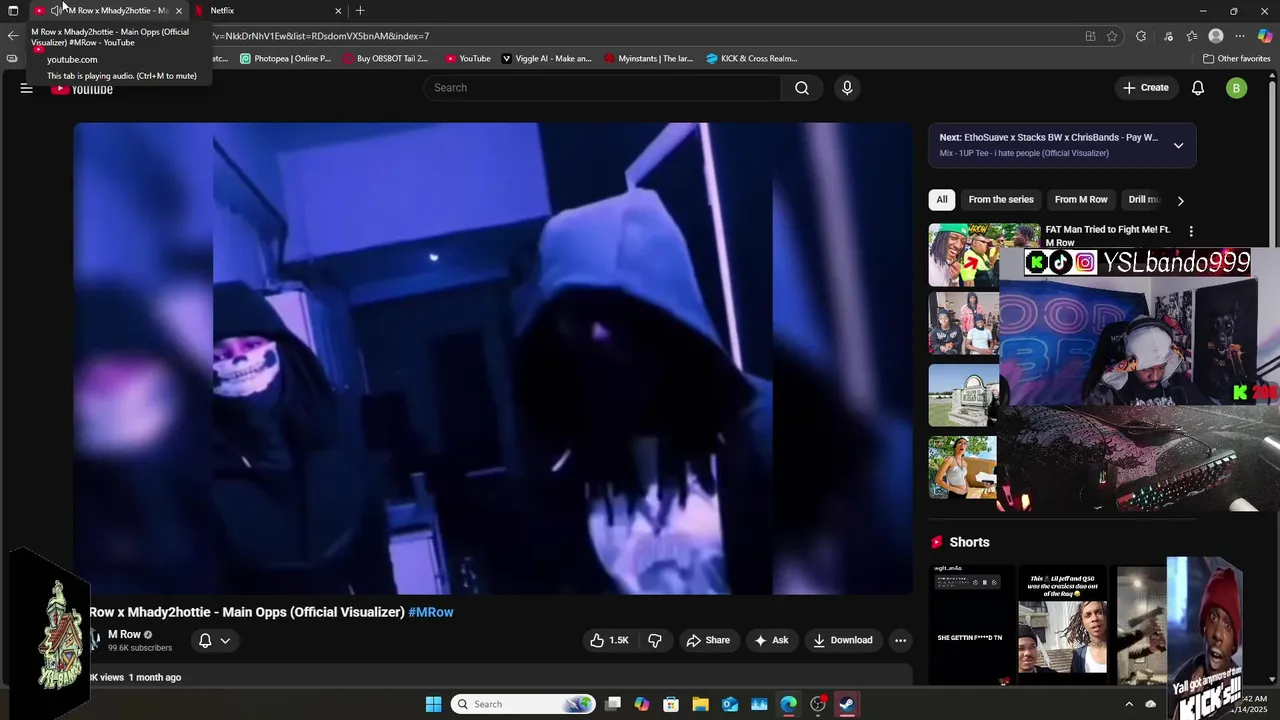Expand Other favorites folder

(1236, 59)
